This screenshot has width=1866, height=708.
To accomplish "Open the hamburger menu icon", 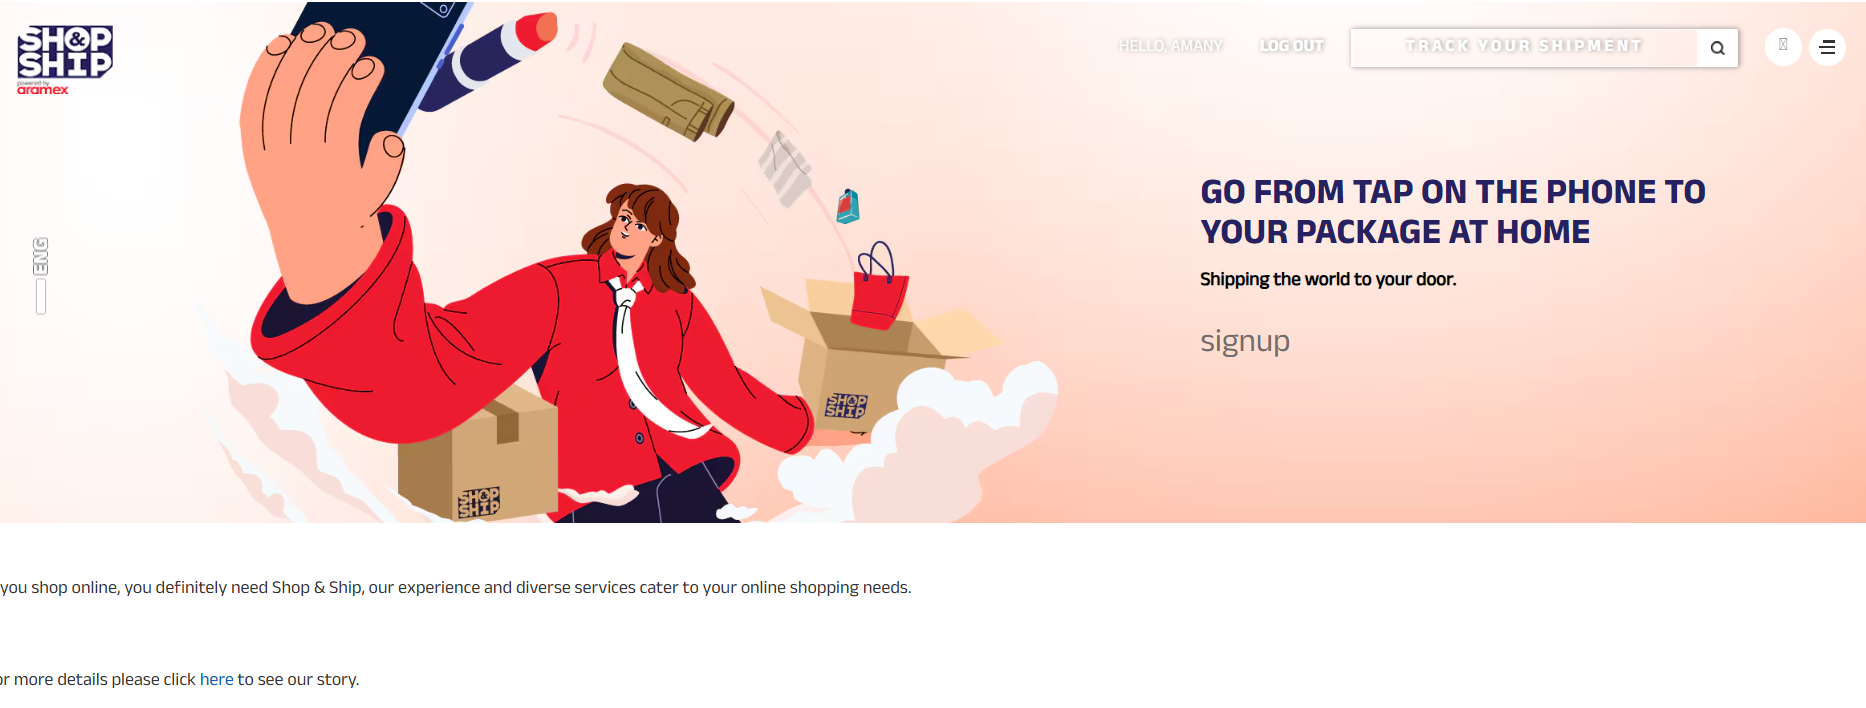I will point(1827,47).
